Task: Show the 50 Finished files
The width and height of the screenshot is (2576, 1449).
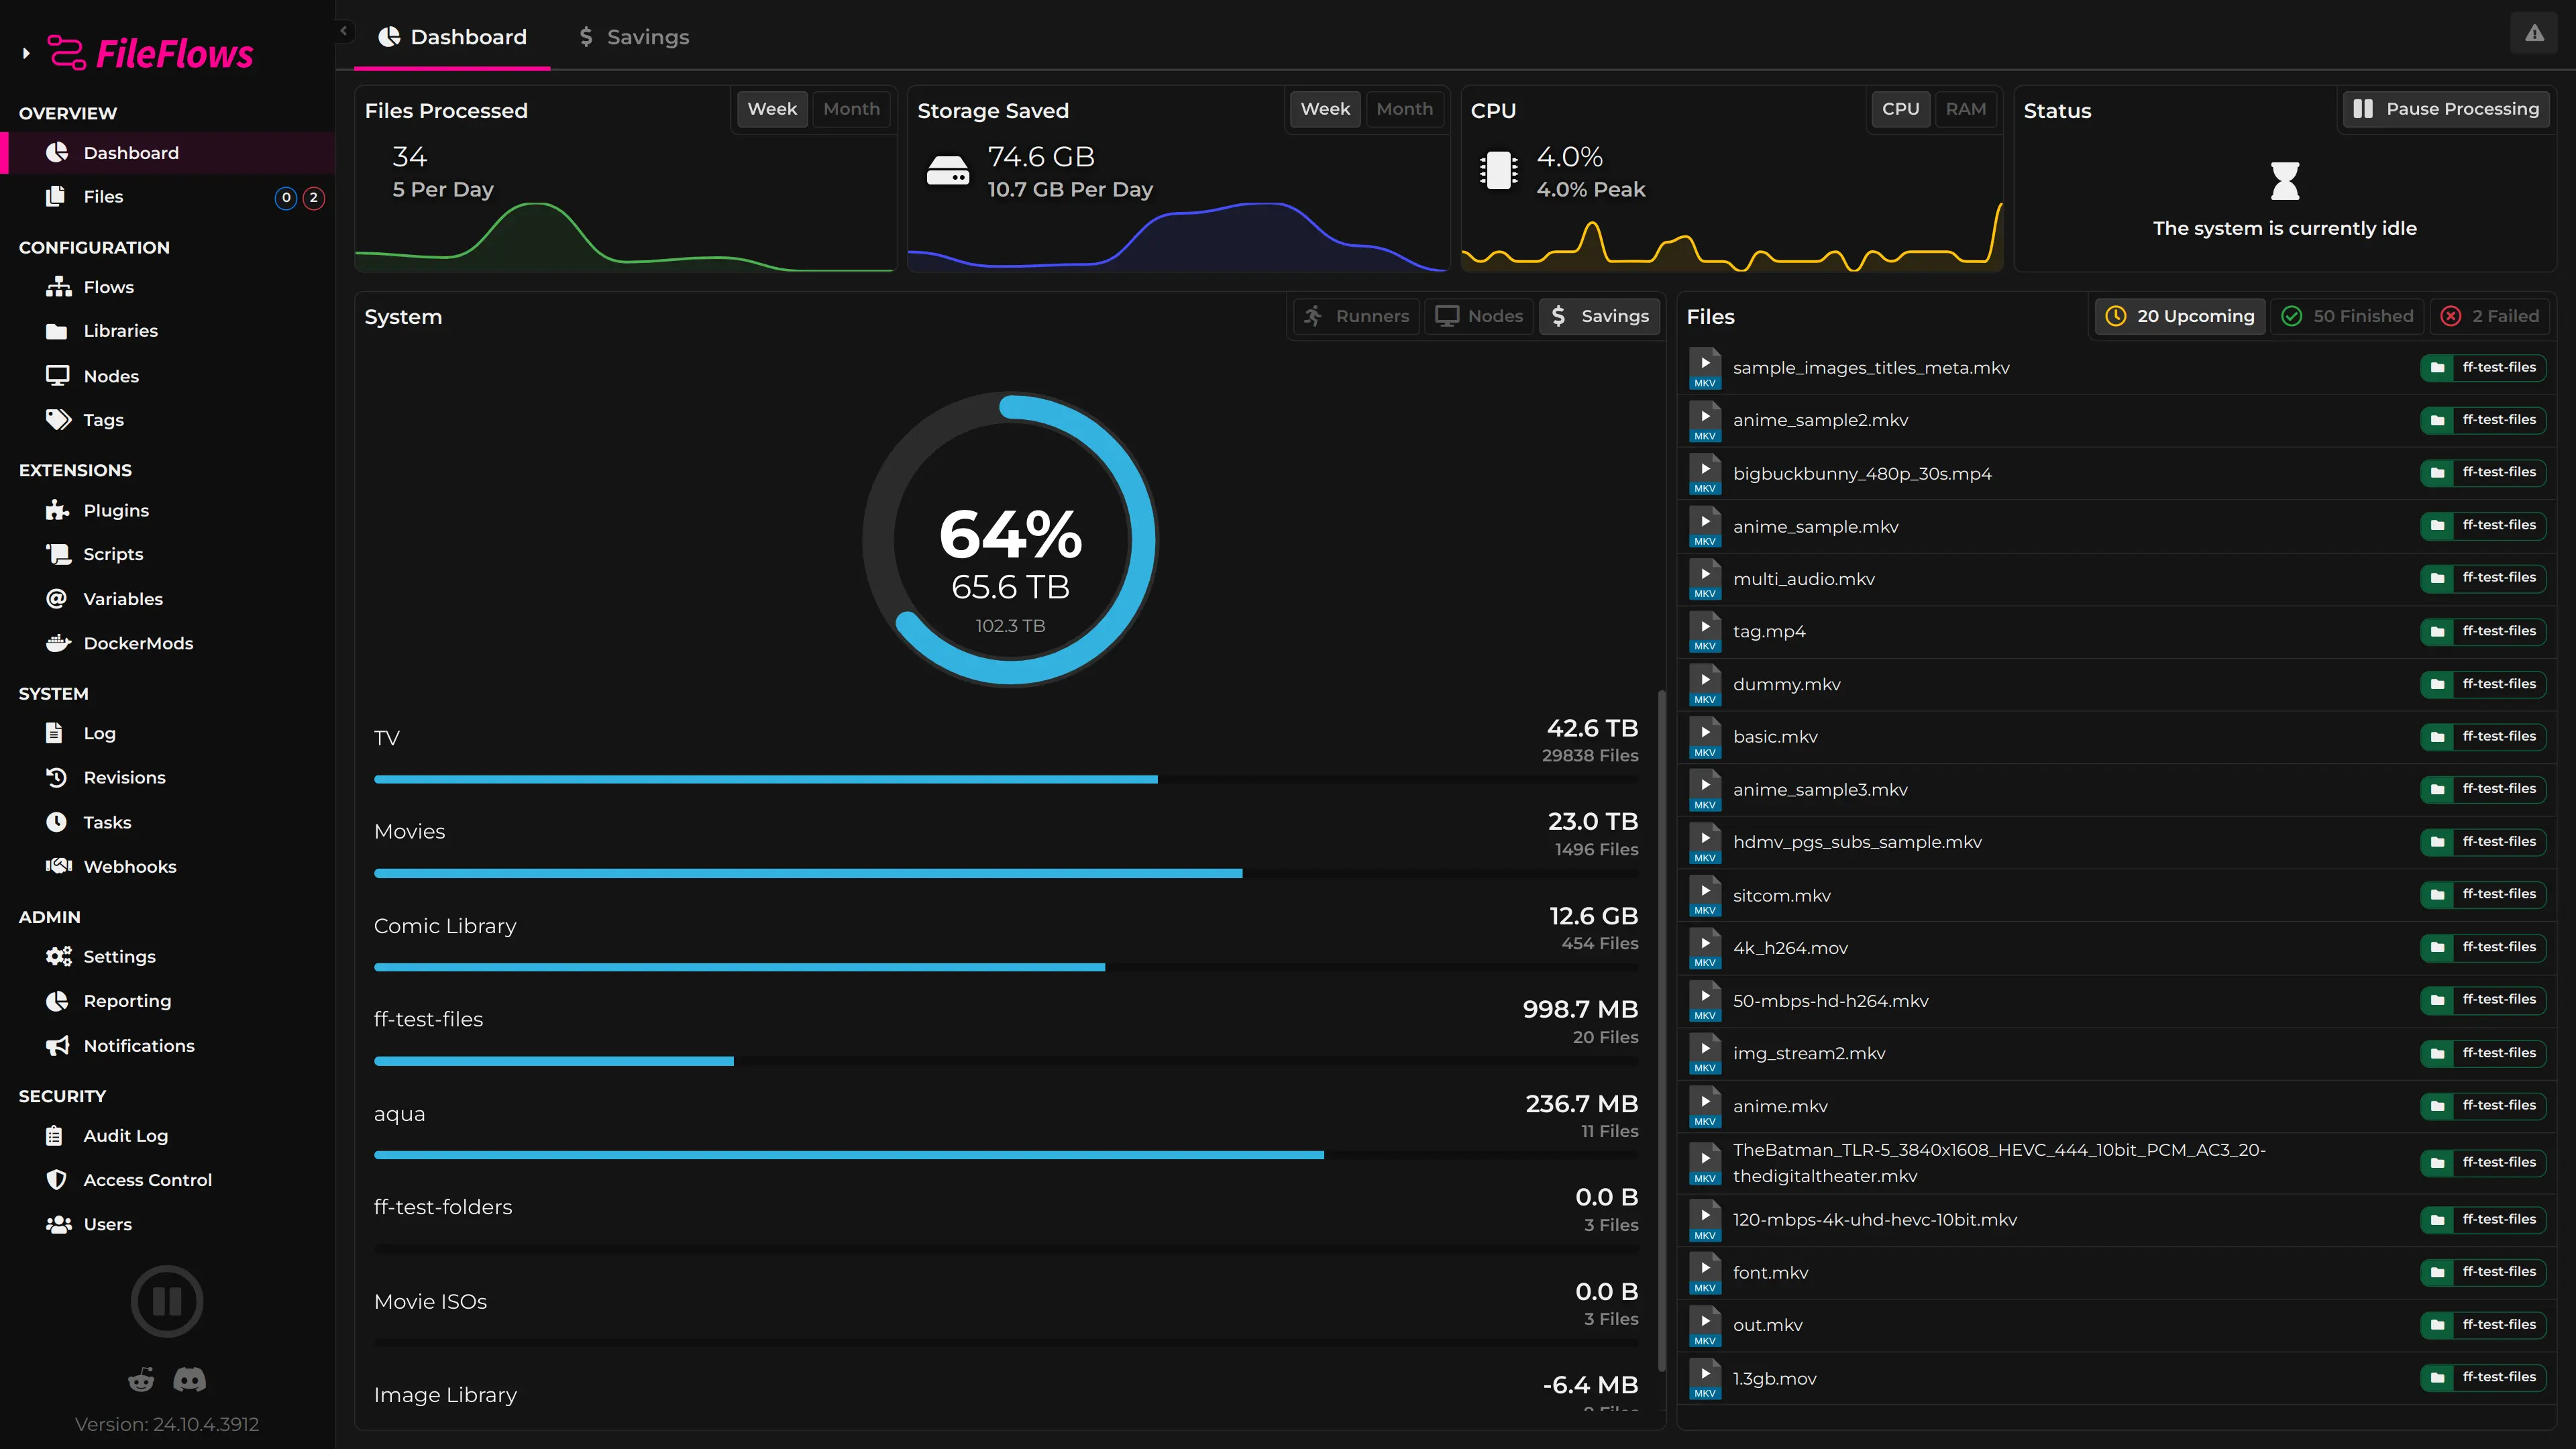Action: [x=2347, y=316]
